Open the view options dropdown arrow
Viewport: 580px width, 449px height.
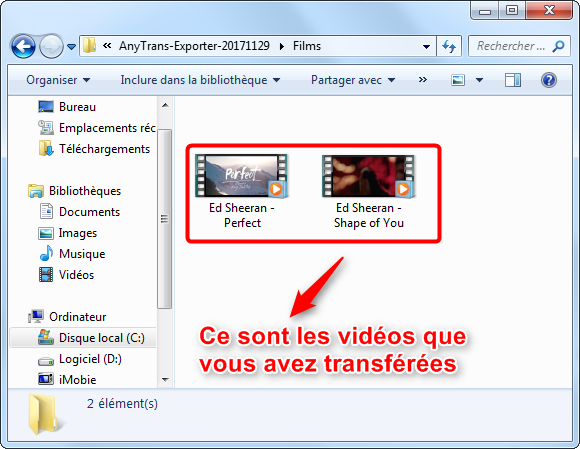(x=479, y=80)
